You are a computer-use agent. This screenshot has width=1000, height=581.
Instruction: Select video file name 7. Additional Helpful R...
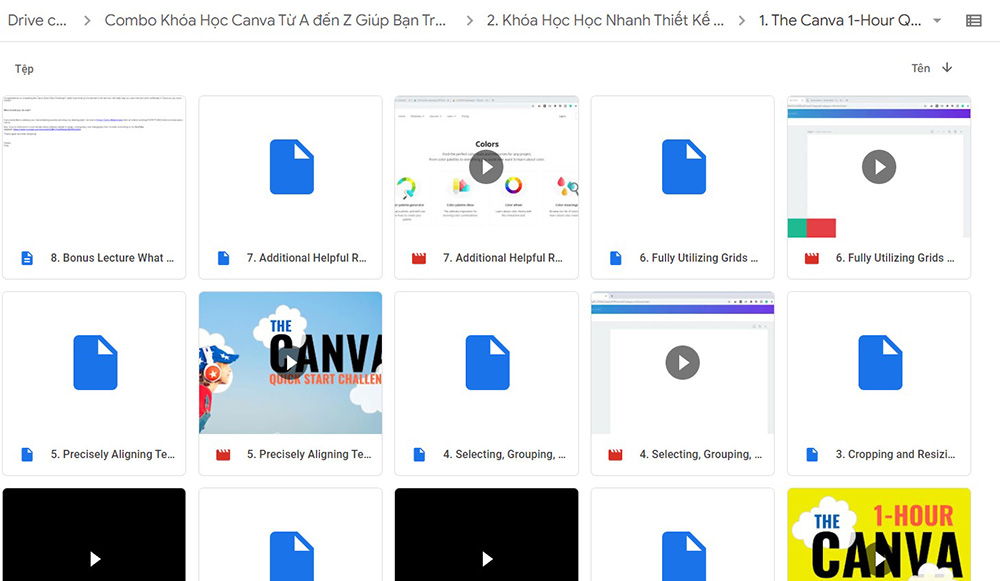click(503, 258)
